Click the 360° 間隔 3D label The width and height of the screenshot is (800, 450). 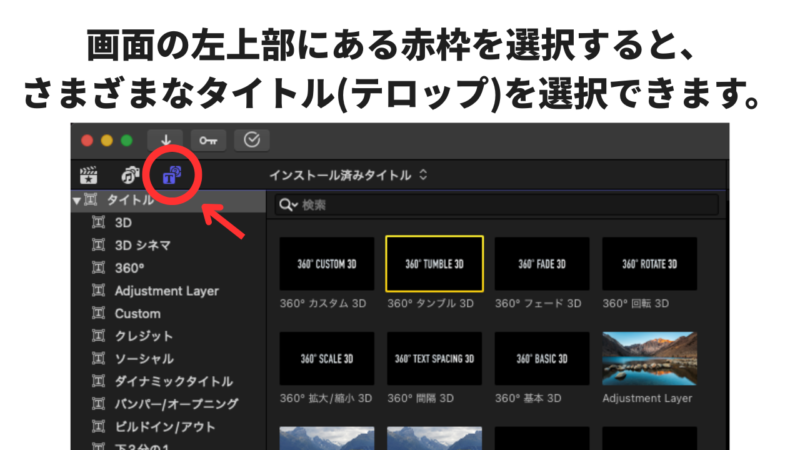click(420, 398)
